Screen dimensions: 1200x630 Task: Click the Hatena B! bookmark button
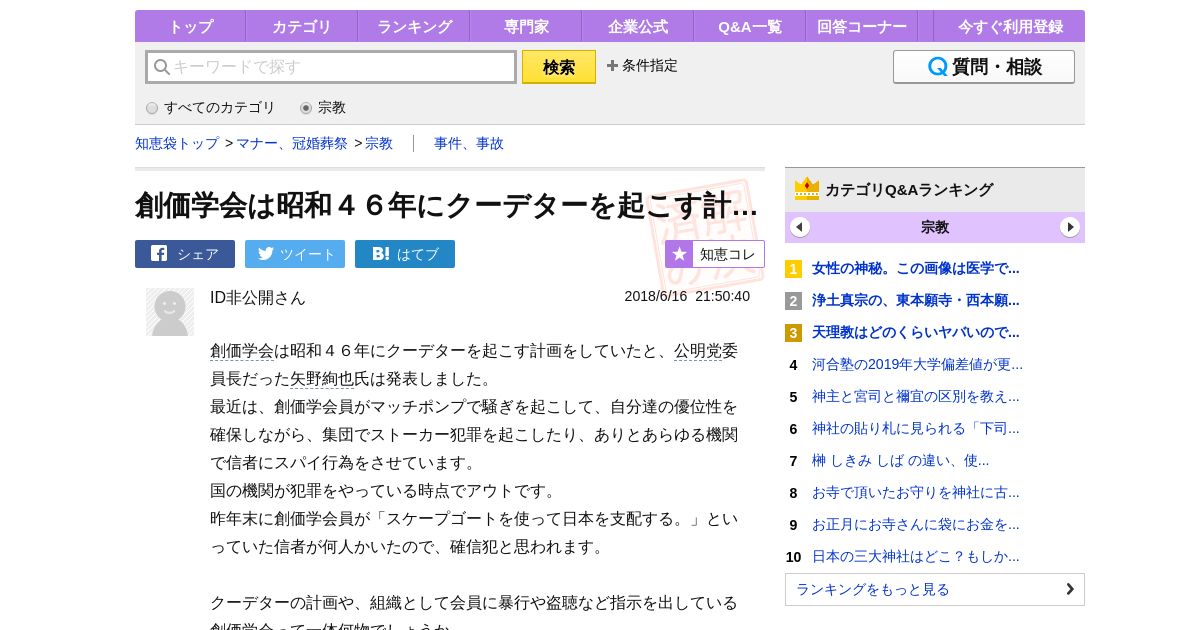pos(405,254)
